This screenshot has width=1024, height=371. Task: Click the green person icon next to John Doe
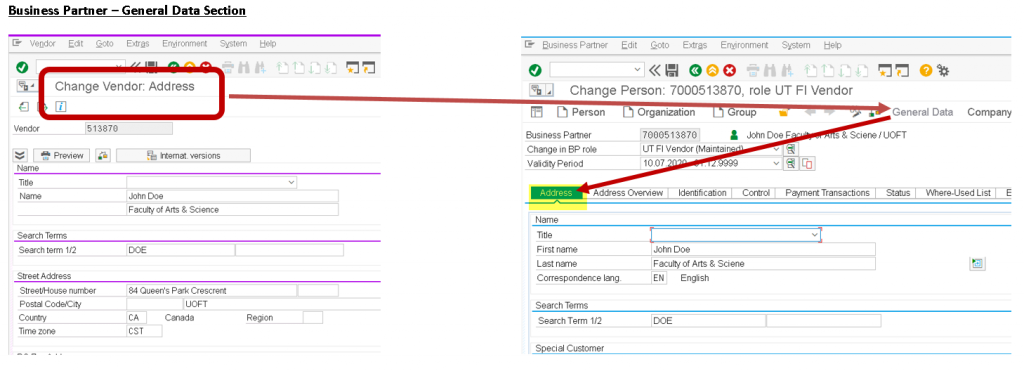tap(733, 135)
